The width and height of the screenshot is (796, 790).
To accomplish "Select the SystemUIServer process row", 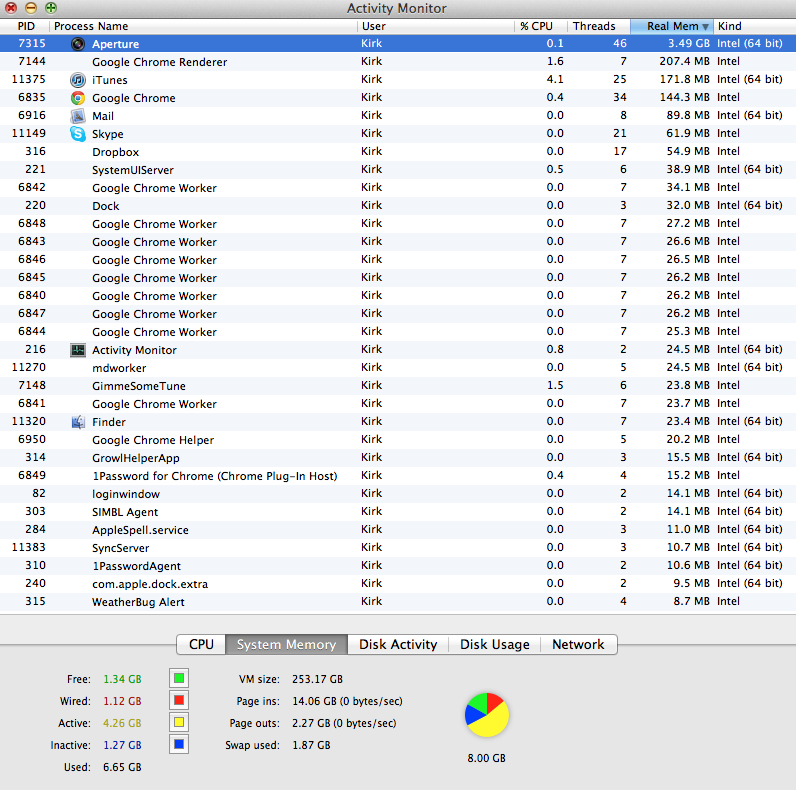I will 398,170.
